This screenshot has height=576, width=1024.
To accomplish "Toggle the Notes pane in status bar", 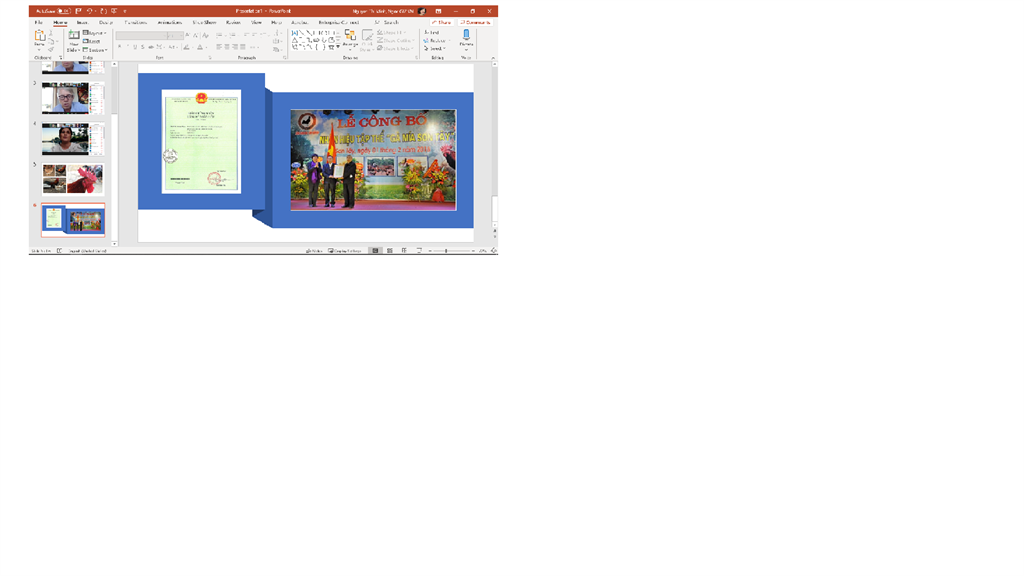I will coord(314,251).
